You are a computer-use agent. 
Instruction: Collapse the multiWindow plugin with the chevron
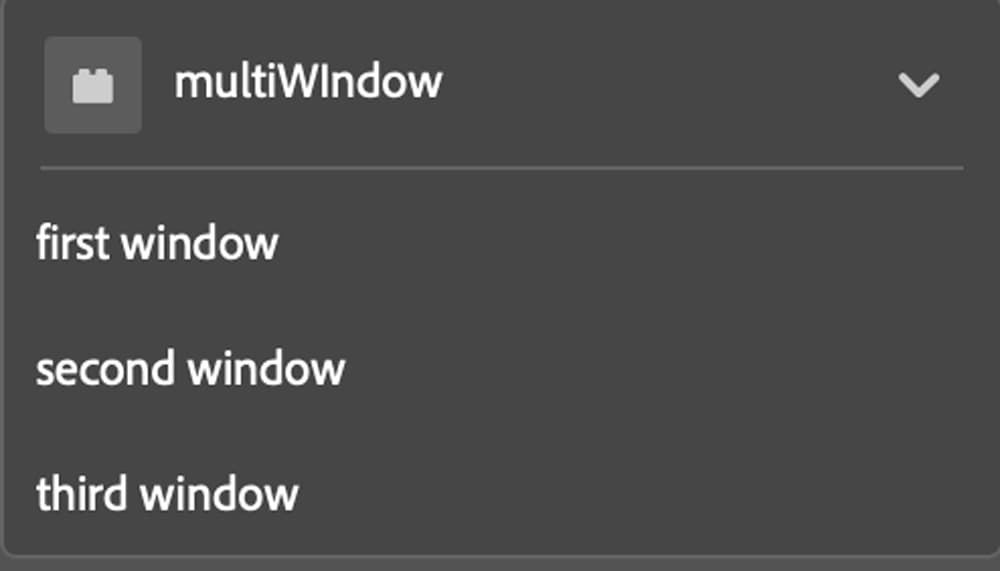click(x=918, y=86)
